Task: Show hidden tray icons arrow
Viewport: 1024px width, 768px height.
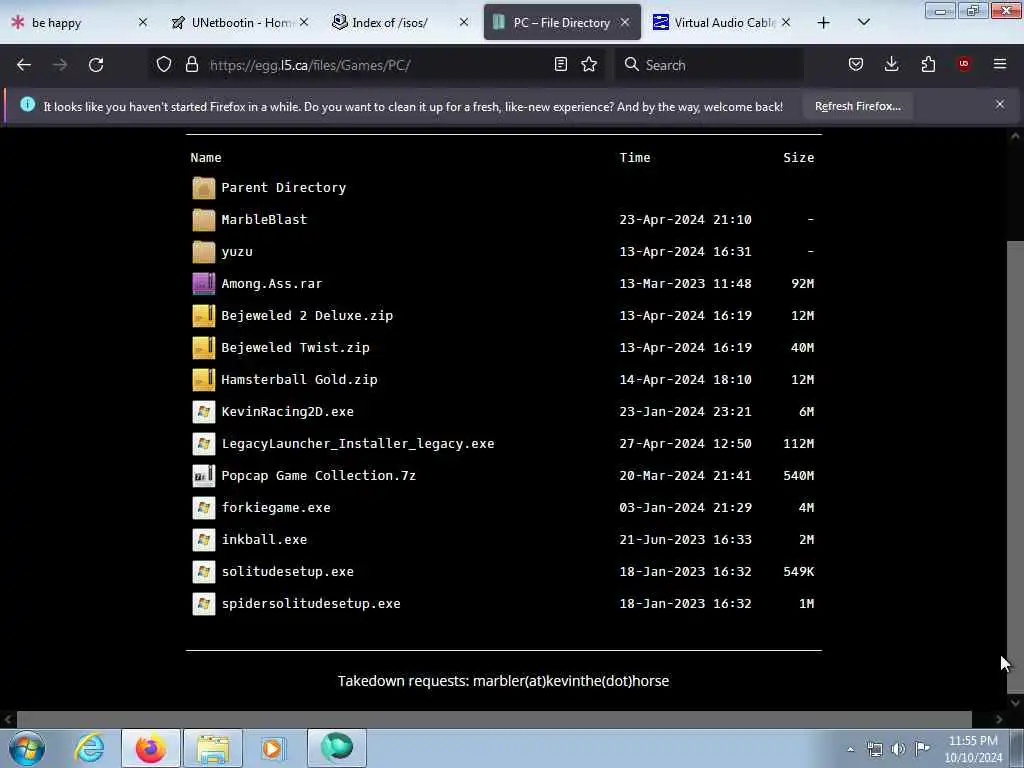Action: point(850,749)
